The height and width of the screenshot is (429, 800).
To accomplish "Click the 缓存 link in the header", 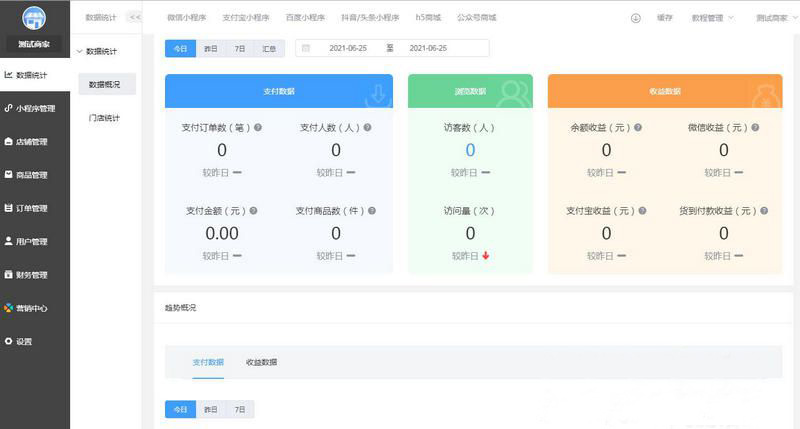I will pos(664,18).
